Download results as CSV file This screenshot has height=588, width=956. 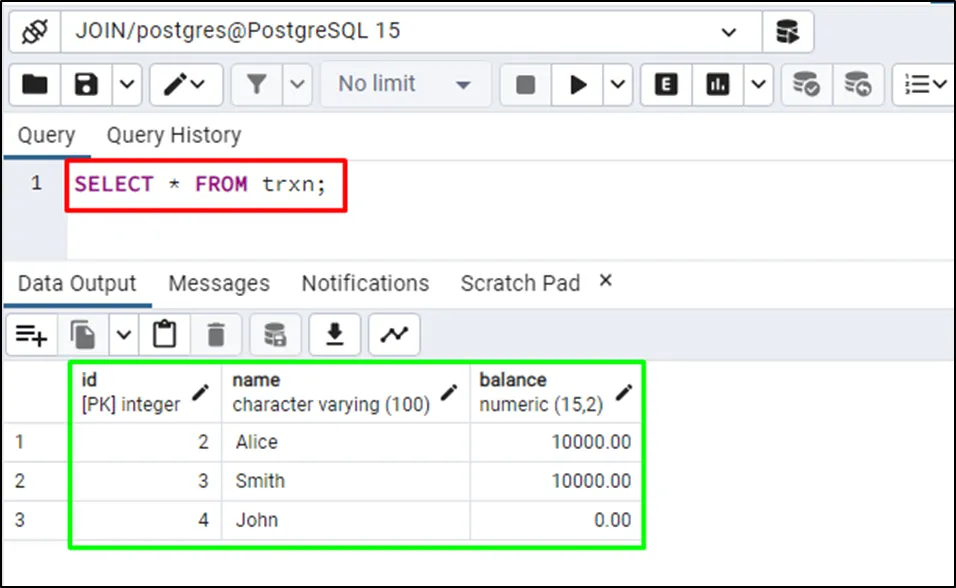coord(335,334)
